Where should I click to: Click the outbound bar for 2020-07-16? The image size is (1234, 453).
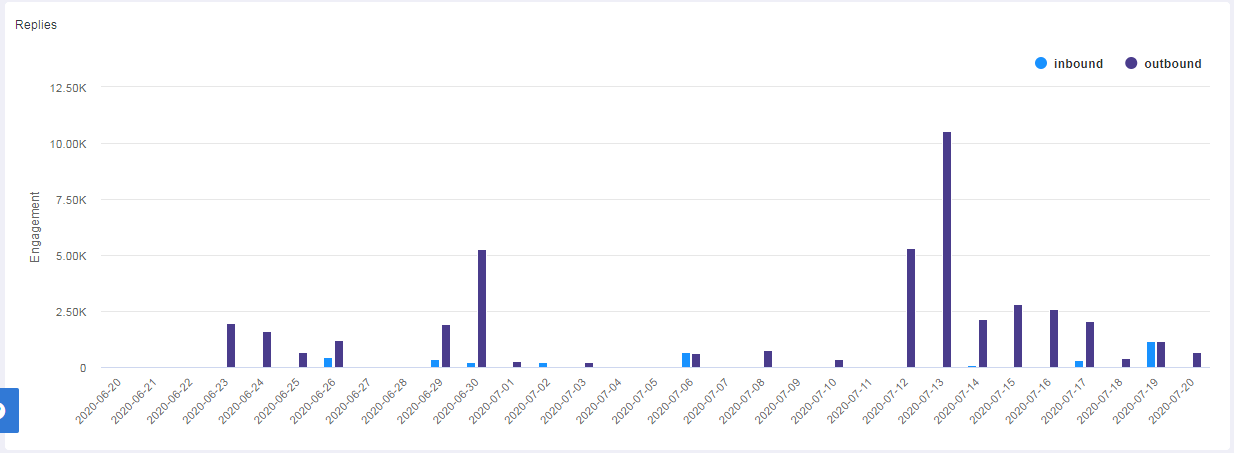pos(1054,339)
